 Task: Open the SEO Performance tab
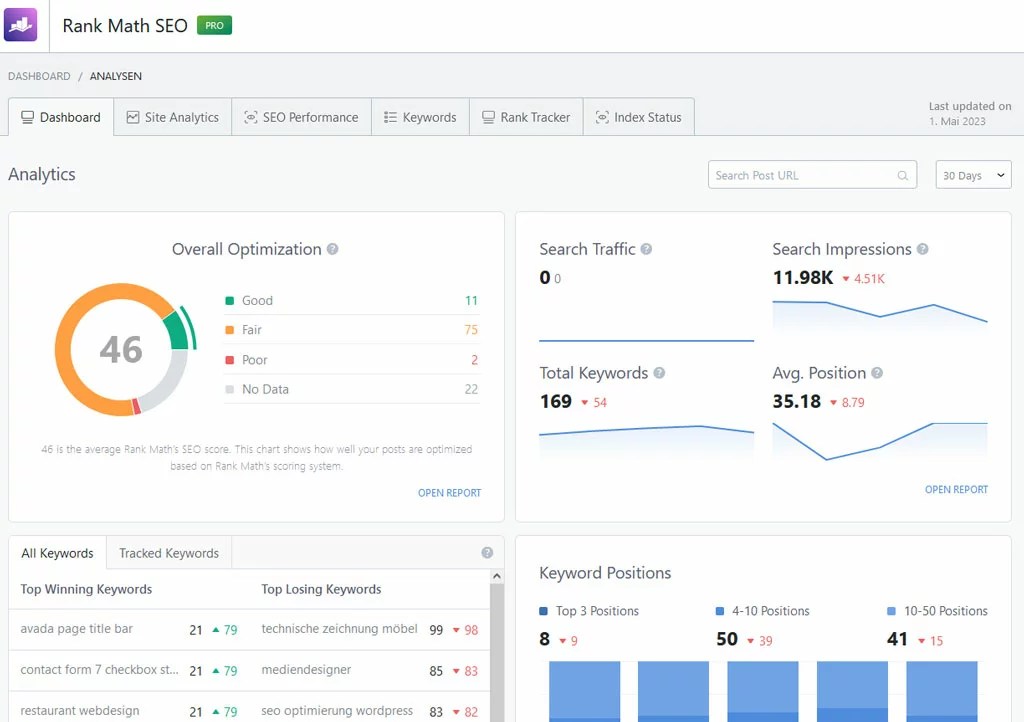(x=301, y=117)
